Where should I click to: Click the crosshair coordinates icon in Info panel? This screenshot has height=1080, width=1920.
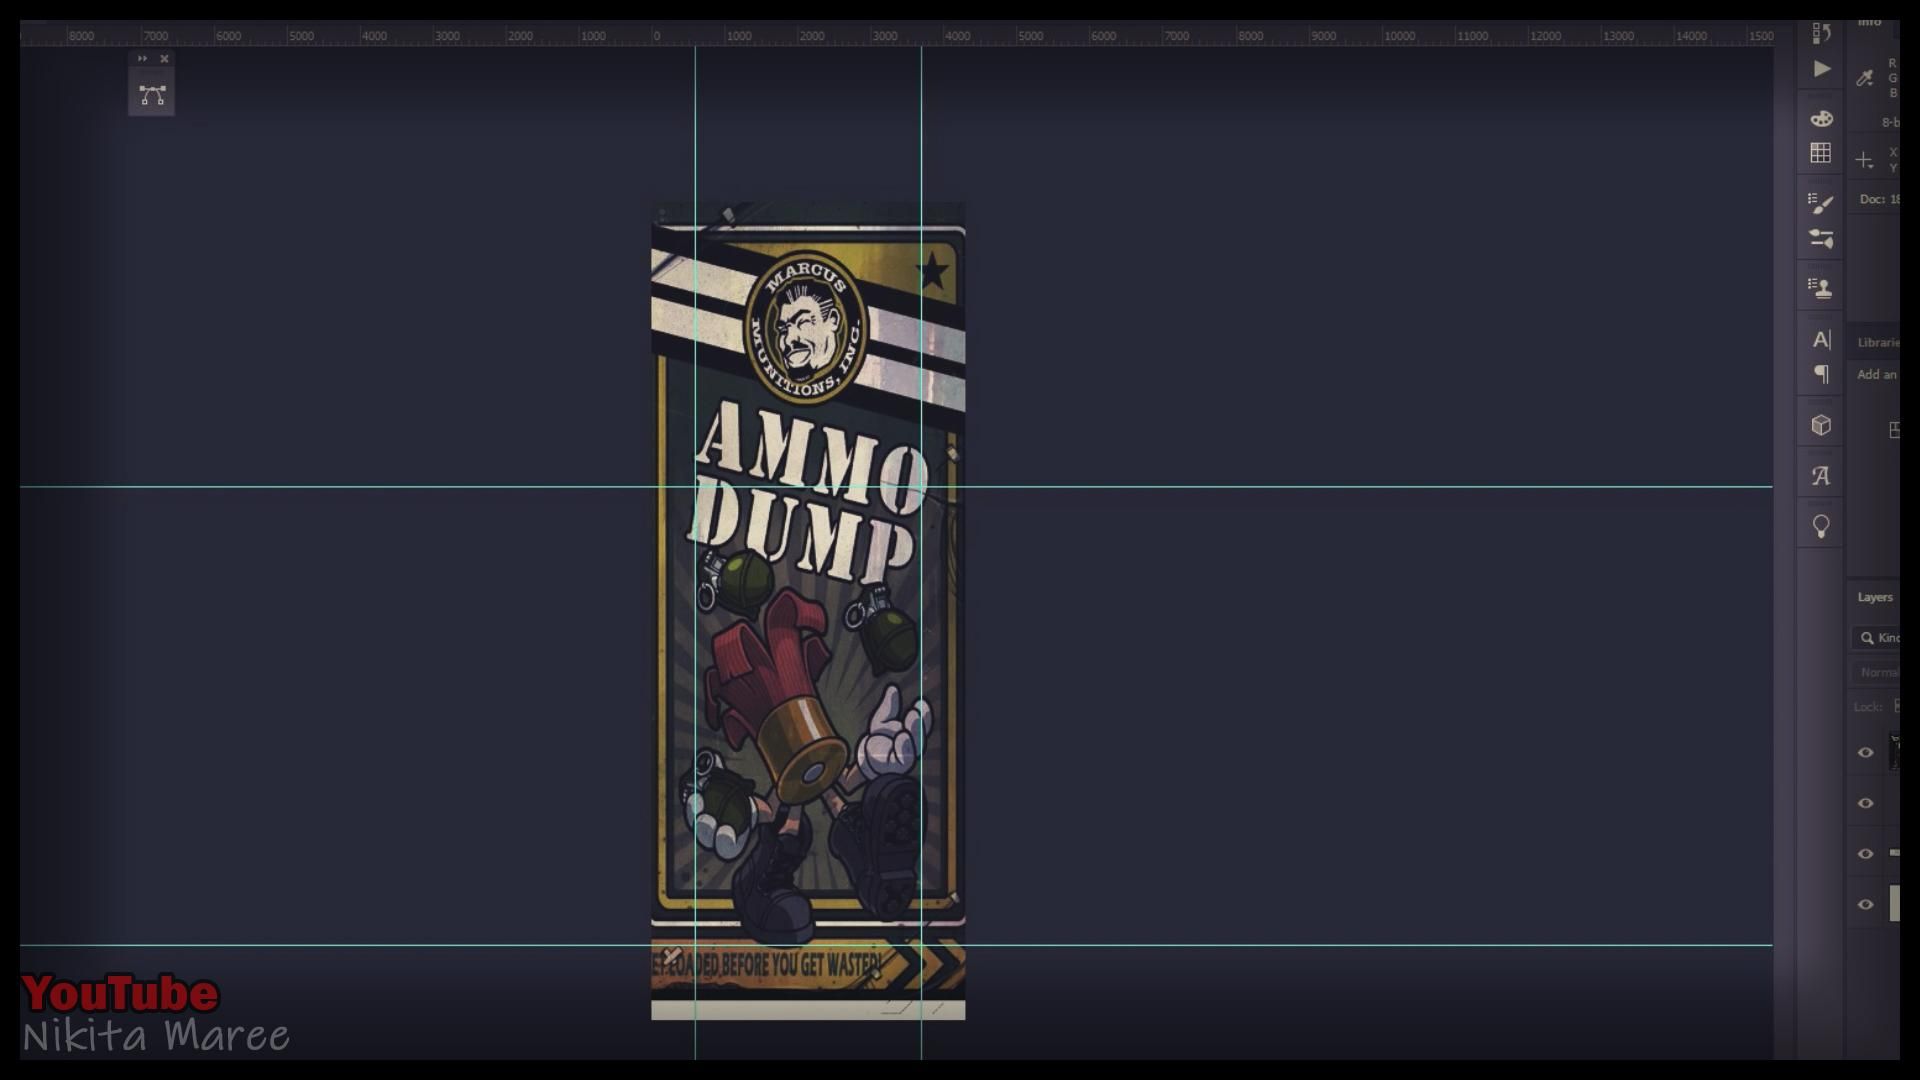(x=1864, y=160)
